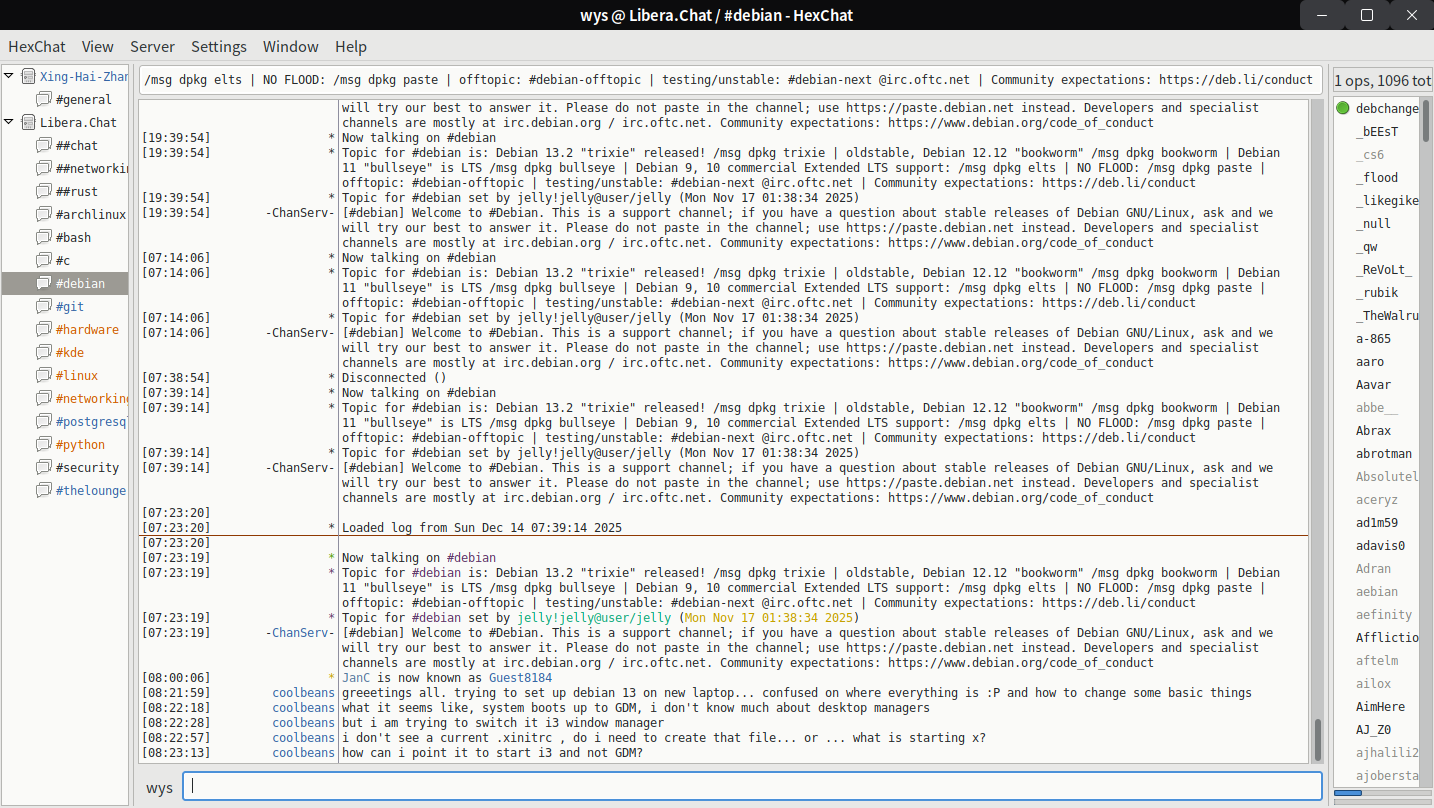Image resolution: width=1434 pixels, height=808 pixels.
Task: Select the #python channel icon
Action: (43, 444)
